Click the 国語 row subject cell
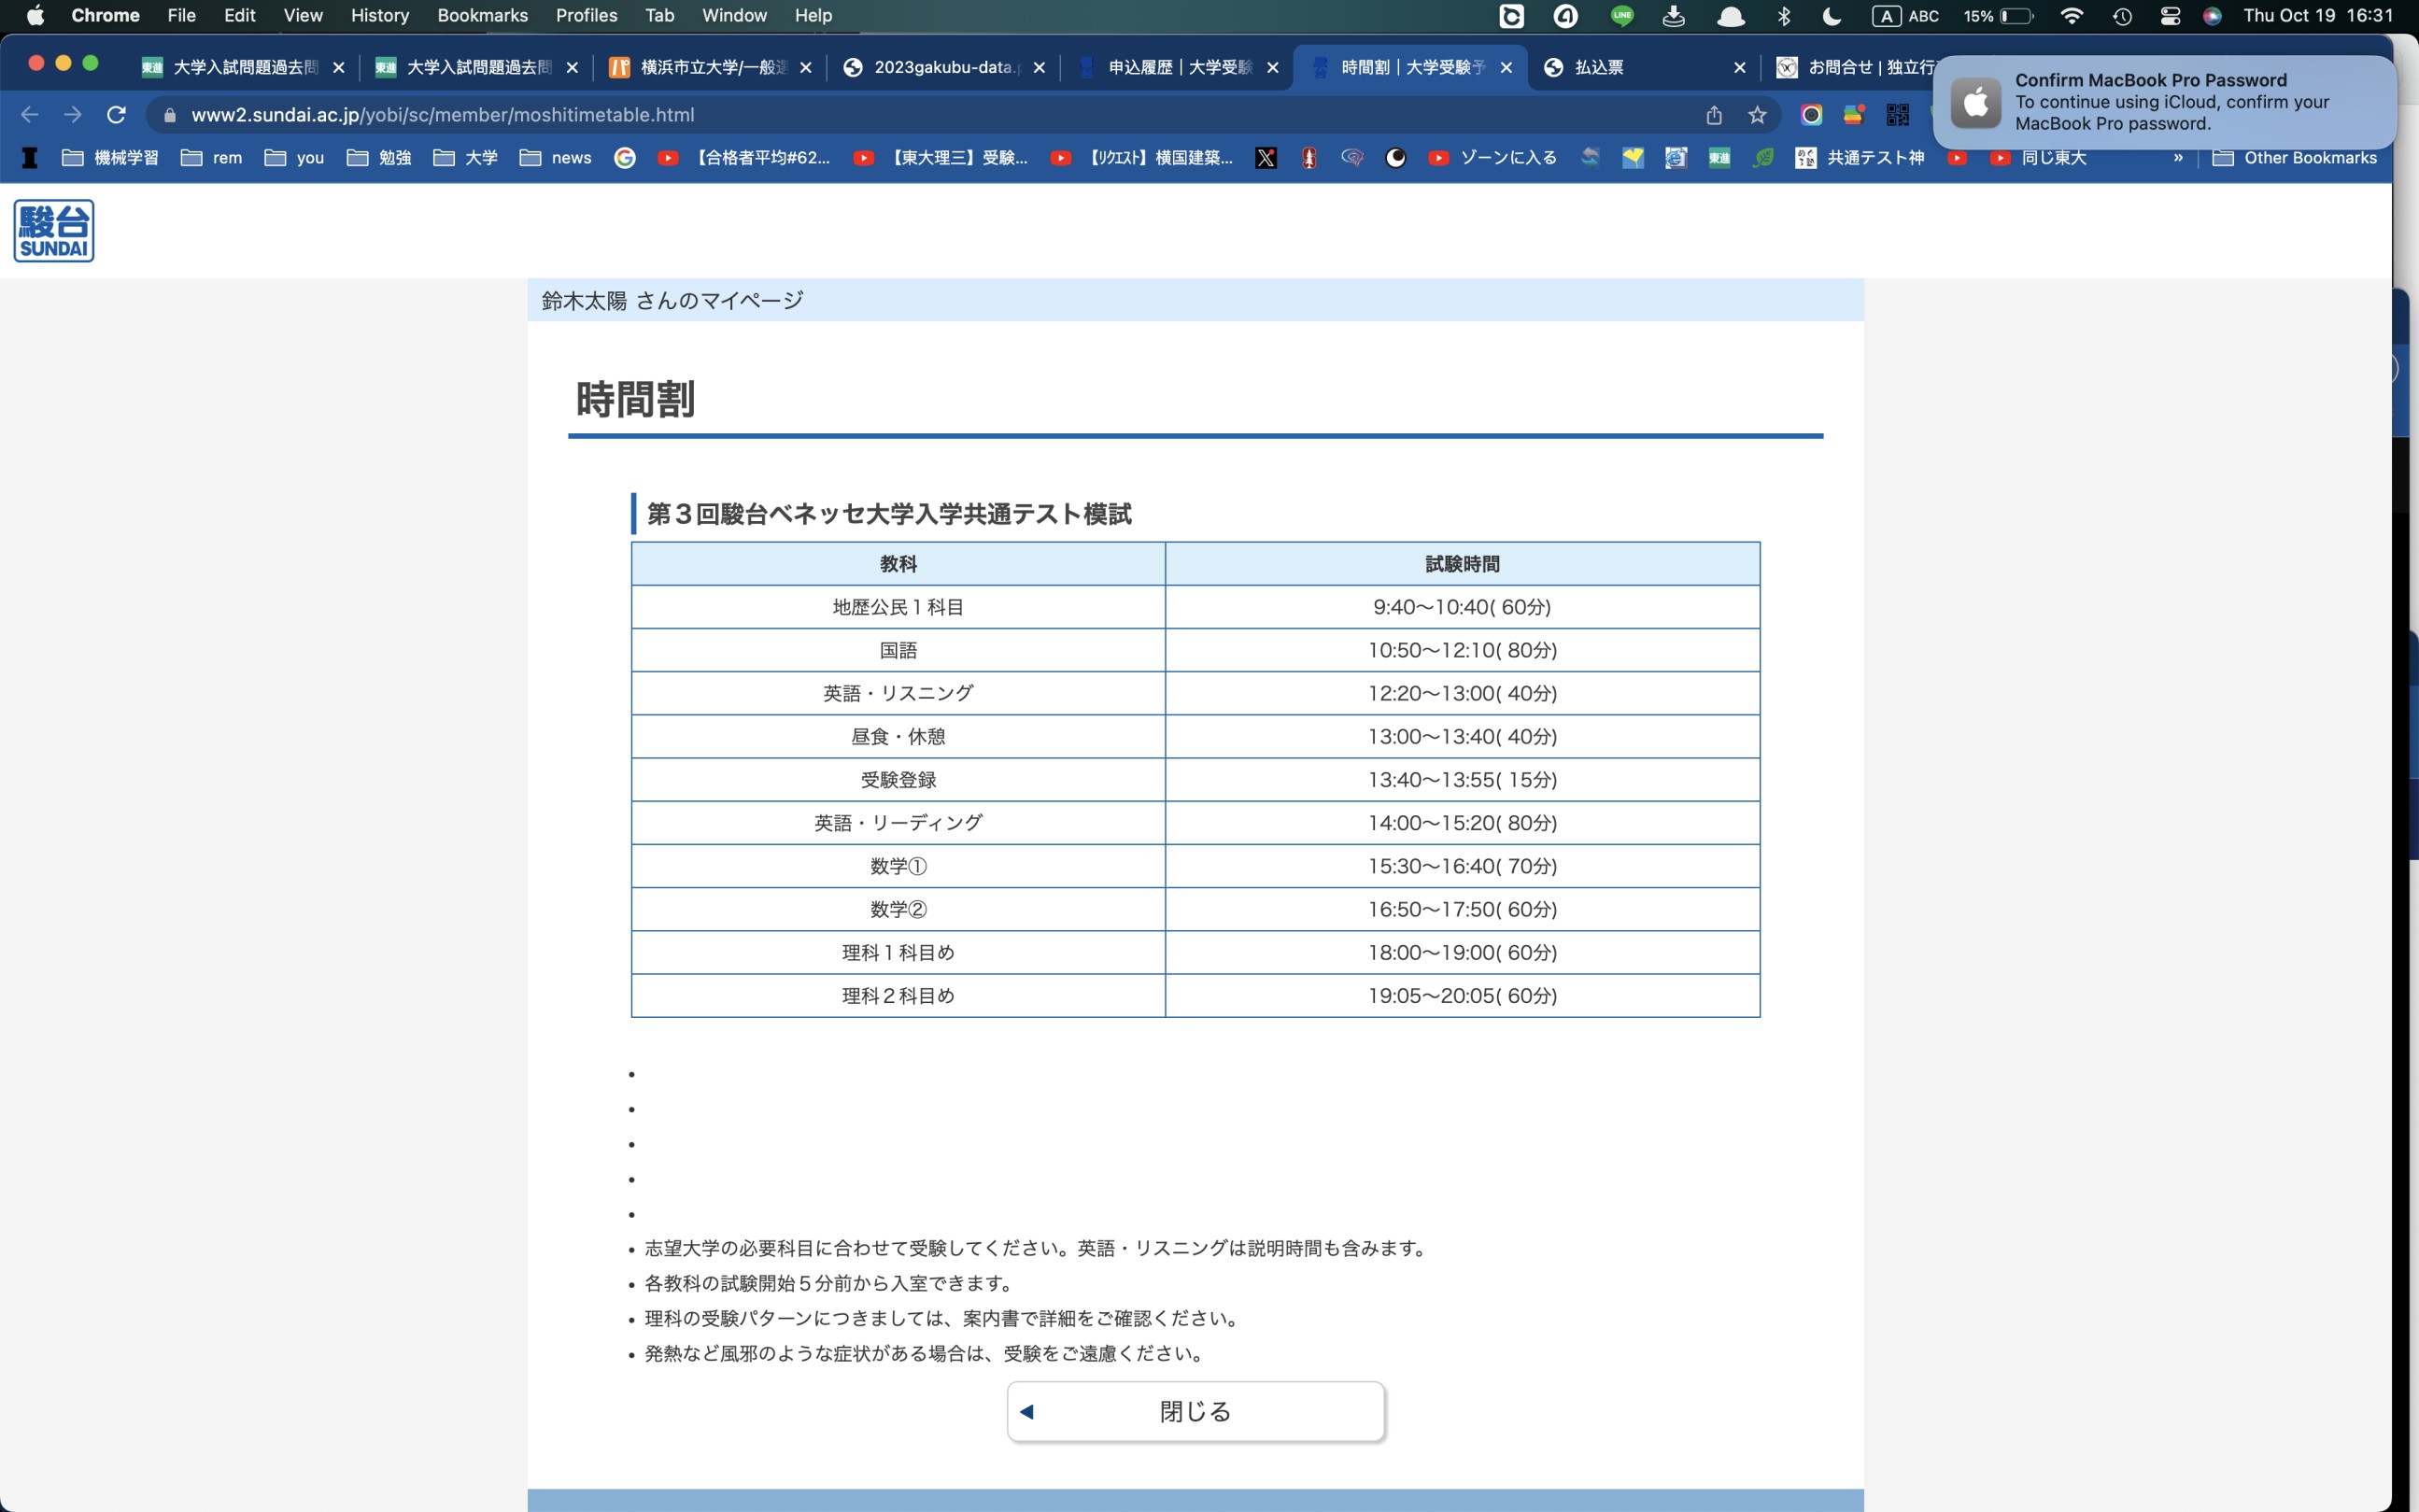The height and width of the screenshot is (1512, 2419). coord(898,650)
